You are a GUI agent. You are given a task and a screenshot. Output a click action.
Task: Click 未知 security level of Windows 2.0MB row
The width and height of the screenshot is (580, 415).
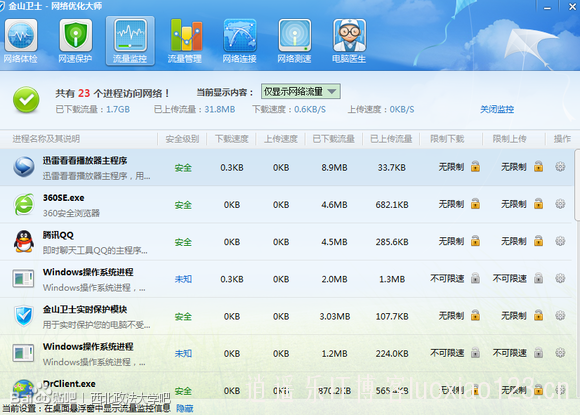183,279
